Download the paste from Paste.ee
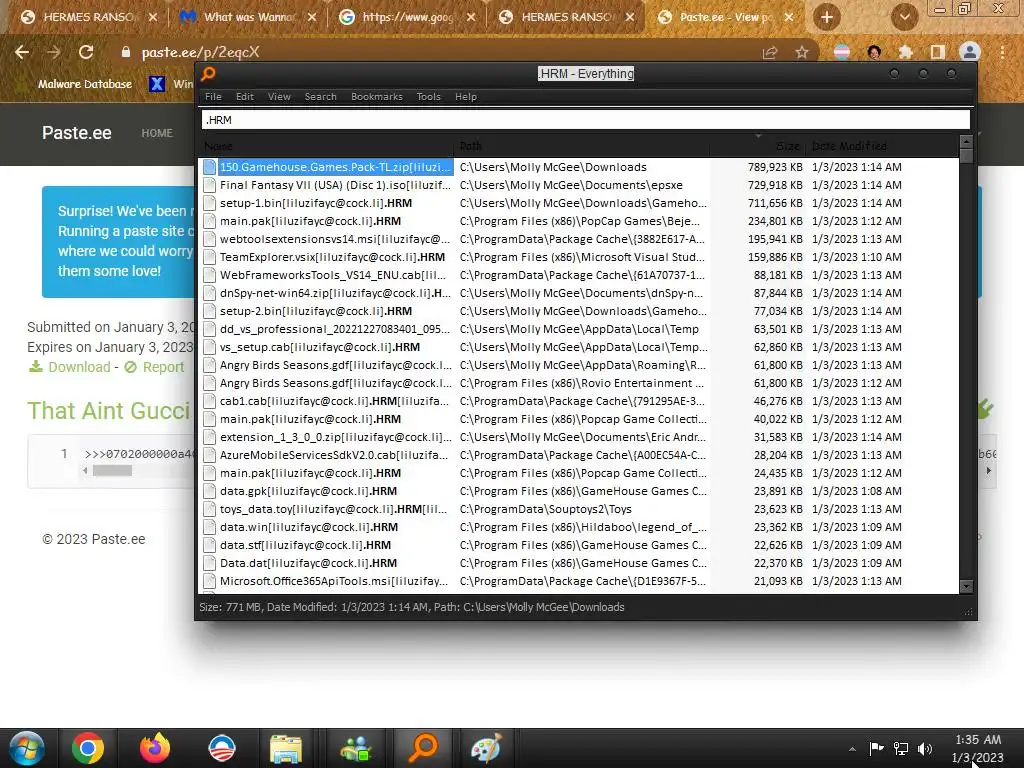 point(69,367)
